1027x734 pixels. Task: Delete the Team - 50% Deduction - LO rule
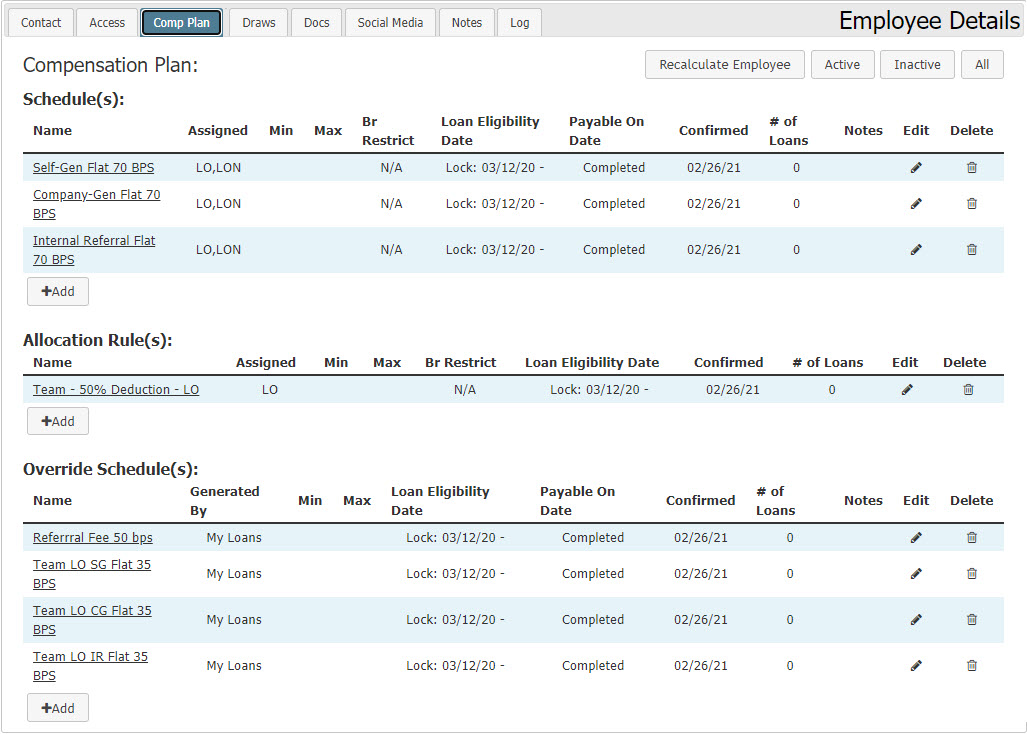968,390
